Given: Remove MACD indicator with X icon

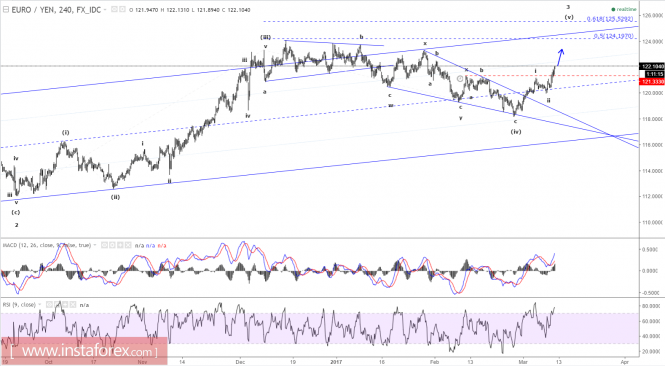Looking at the screenshot, I should point(128,245).
